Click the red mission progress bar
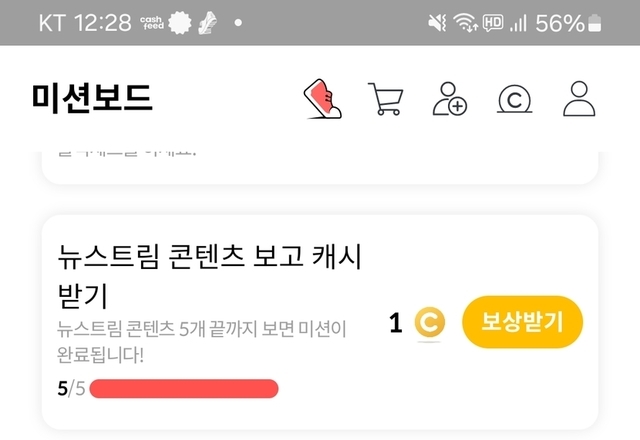Image resolution: width=640 pixels, height=440 pixels. (184, 388)
